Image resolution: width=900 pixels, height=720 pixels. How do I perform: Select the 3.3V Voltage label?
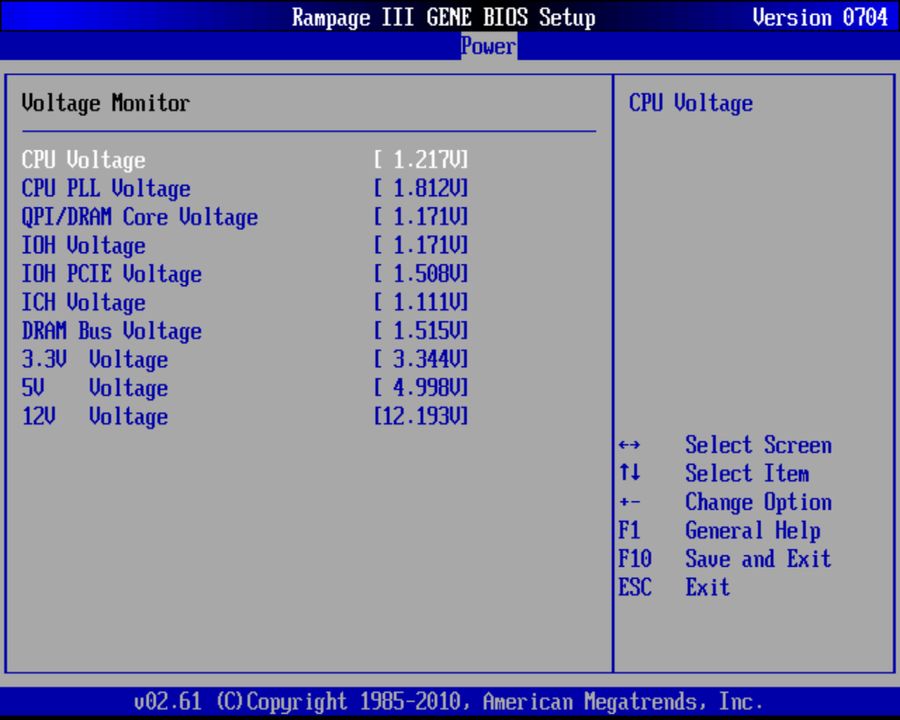(95, 360)
